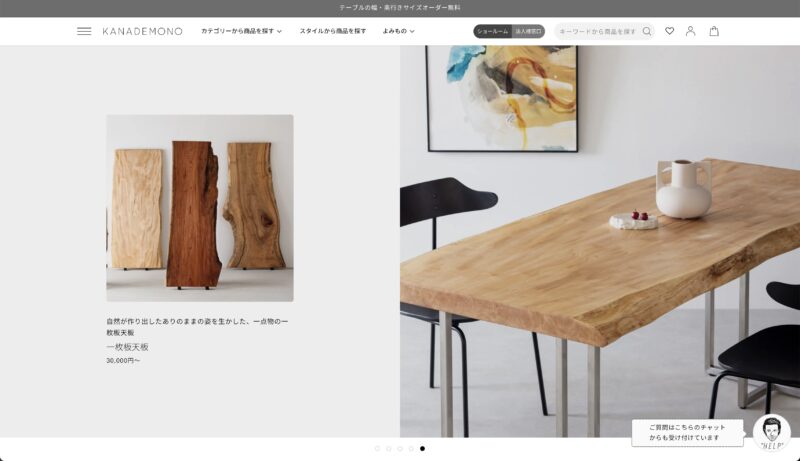Open the HELP chat face icon

pyautogui.click(x=771, y=432)
